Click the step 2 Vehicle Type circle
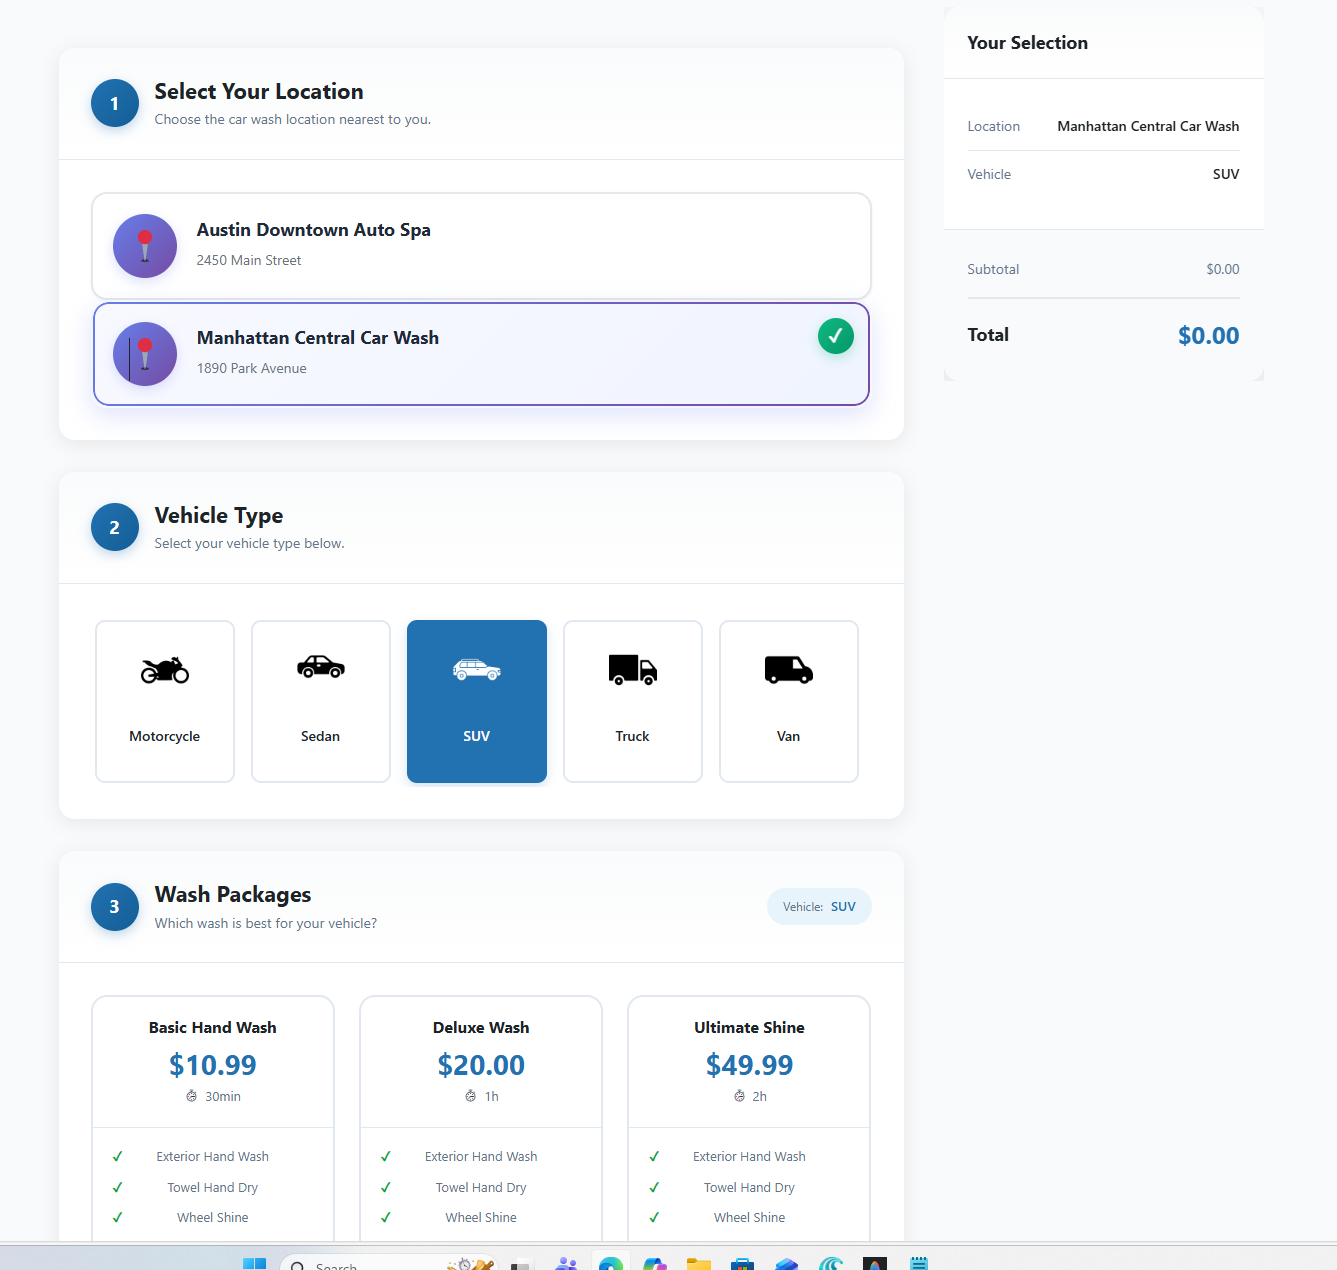Image resolution: width=1337 pixels, height=1270 pixels. coord(115,527)
